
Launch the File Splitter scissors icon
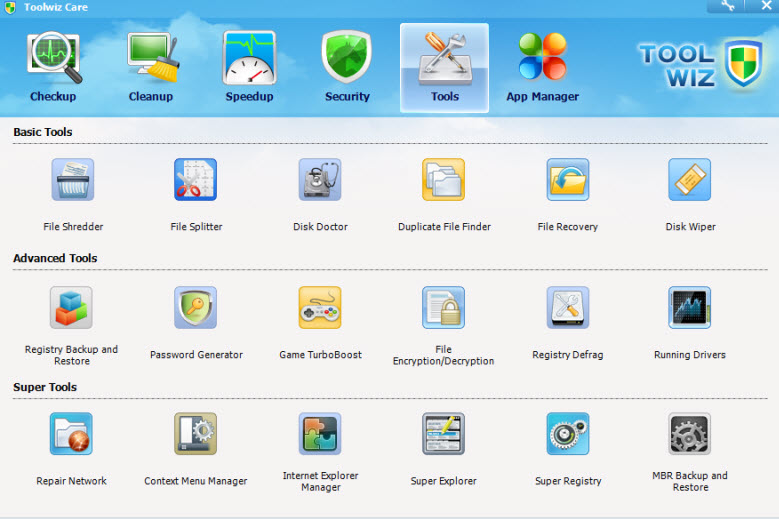[195, 179]
